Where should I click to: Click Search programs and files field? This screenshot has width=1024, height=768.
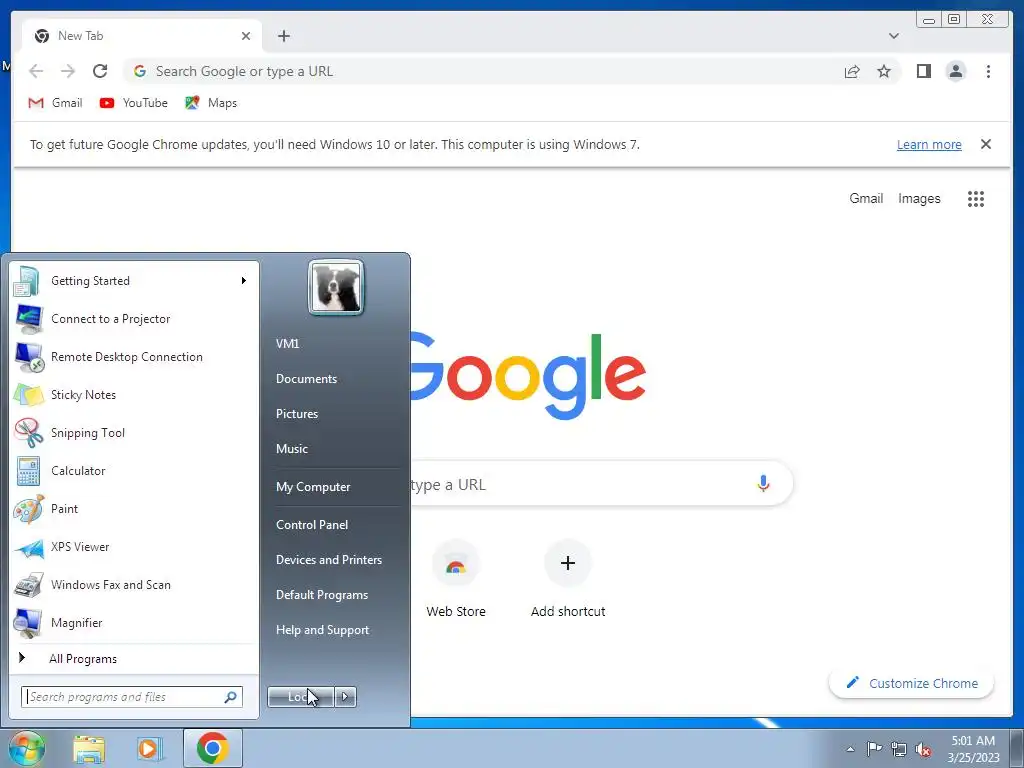pyautogui.click(x=131, y=697)
